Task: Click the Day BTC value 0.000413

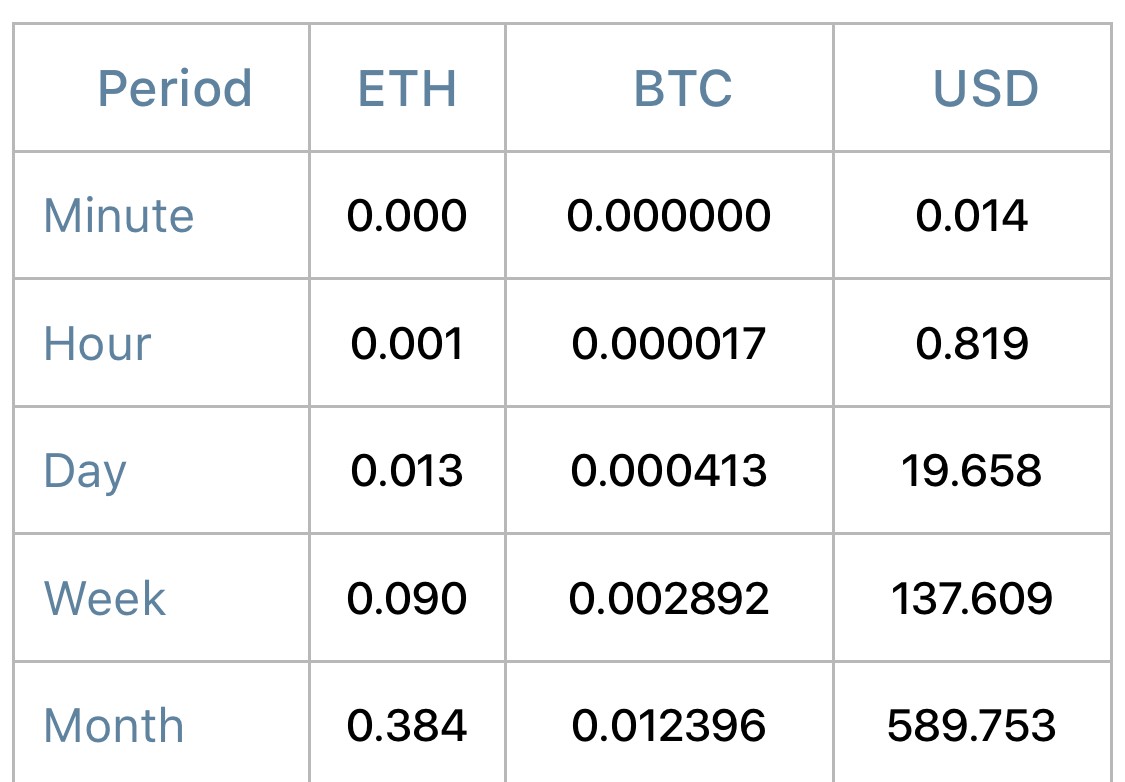Action: pyautogui.click(x=669, y=471)
